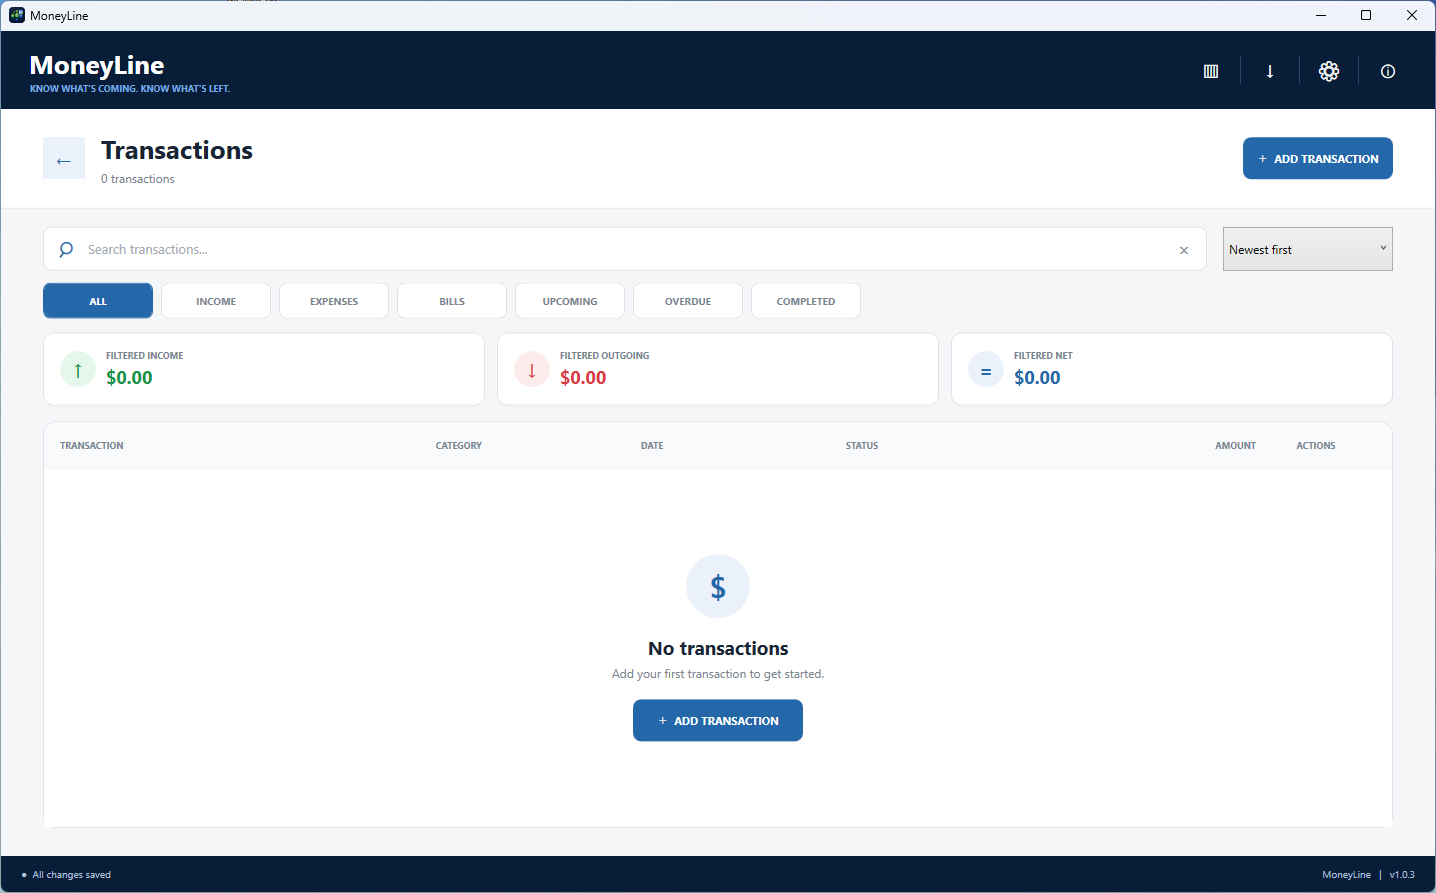The height and width of the screenshot is (893, 1436).
Task: Click the CATEGORY column header
Action: [459, 446]
